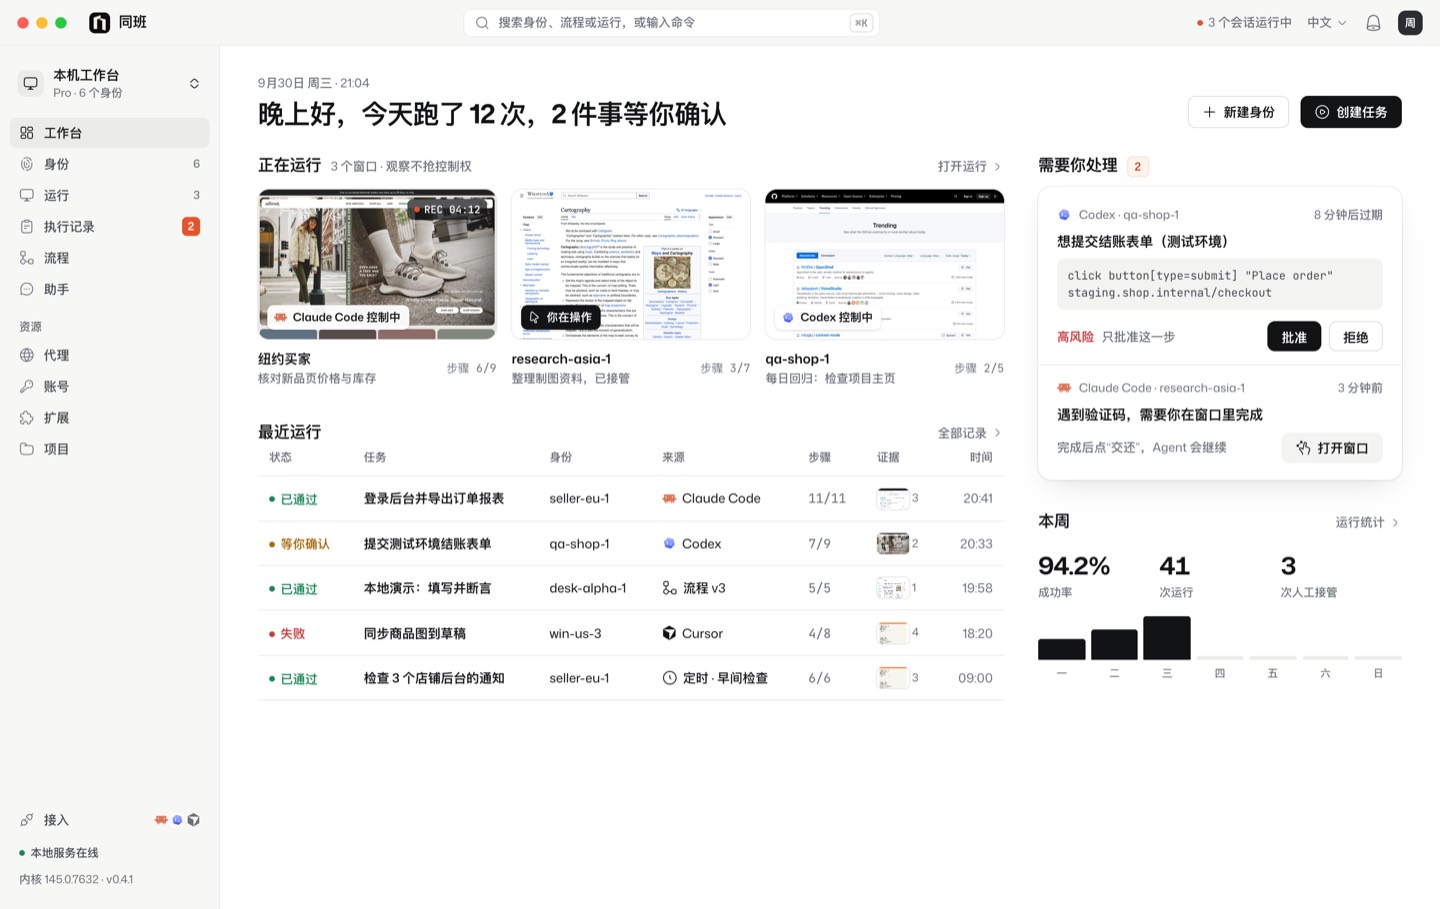Reject the checkout step with 拒绝
Screen dimensions: 1440x909
[x=1356, y=337]
